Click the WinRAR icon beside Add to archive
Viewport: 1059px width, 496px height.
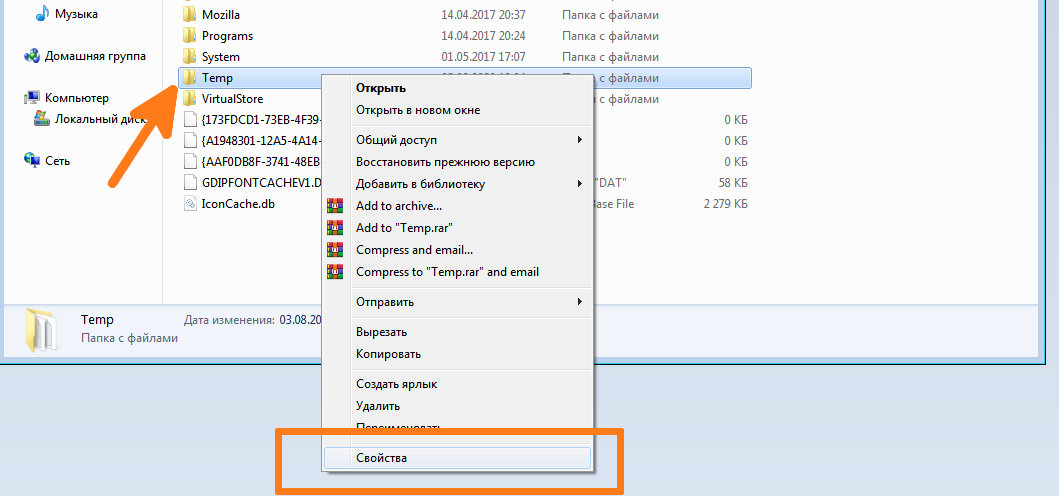[334, 205]
